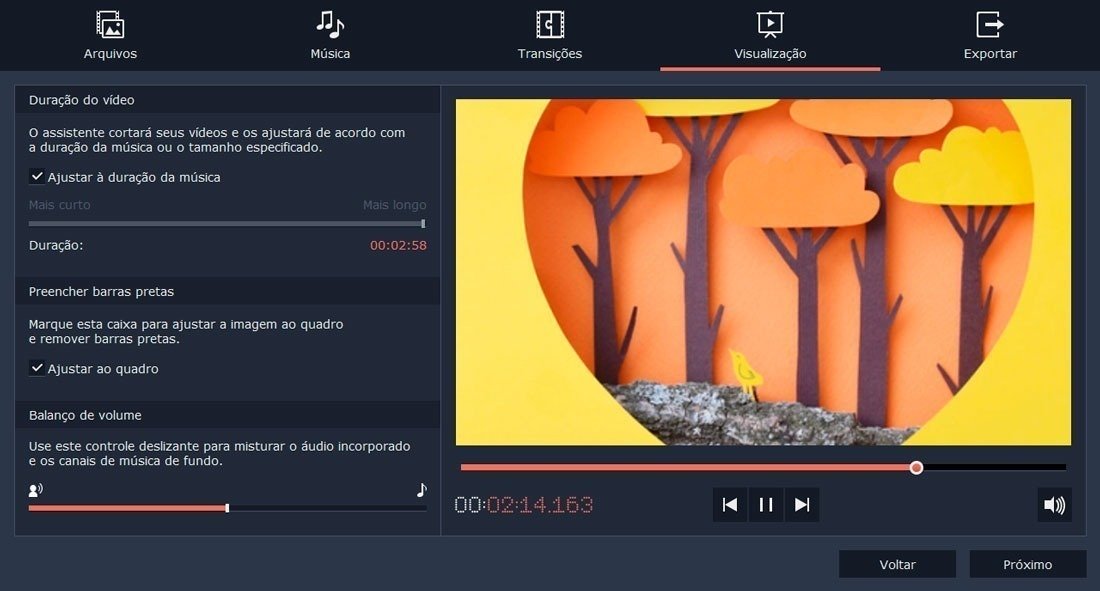Viewport: 1100px width, 591px height.
Task: Click the voice icon on volume balance
Action: pos(36,490)
